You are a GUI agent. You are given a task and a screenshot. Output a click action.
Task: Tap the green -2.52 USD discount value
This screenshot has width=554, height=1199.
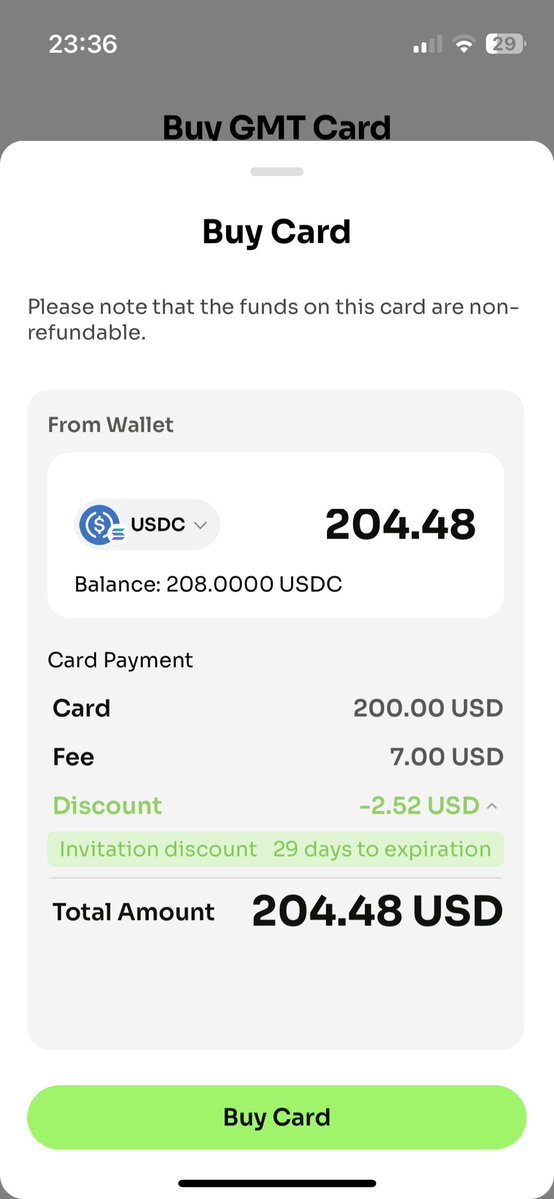coord(419,806)
